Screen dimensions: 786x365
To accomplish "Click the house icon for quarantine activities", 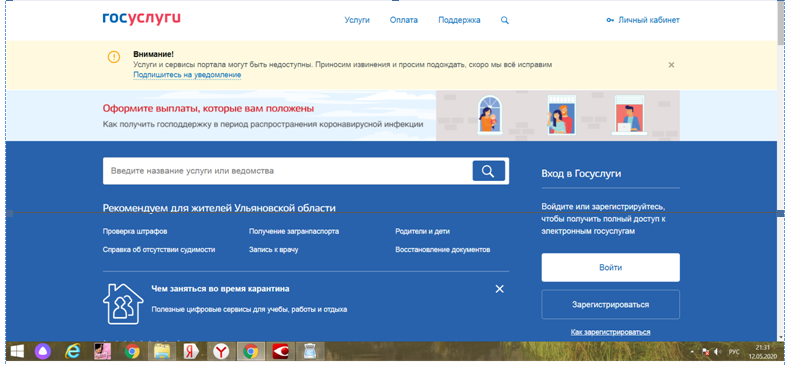I will point(123,303).
